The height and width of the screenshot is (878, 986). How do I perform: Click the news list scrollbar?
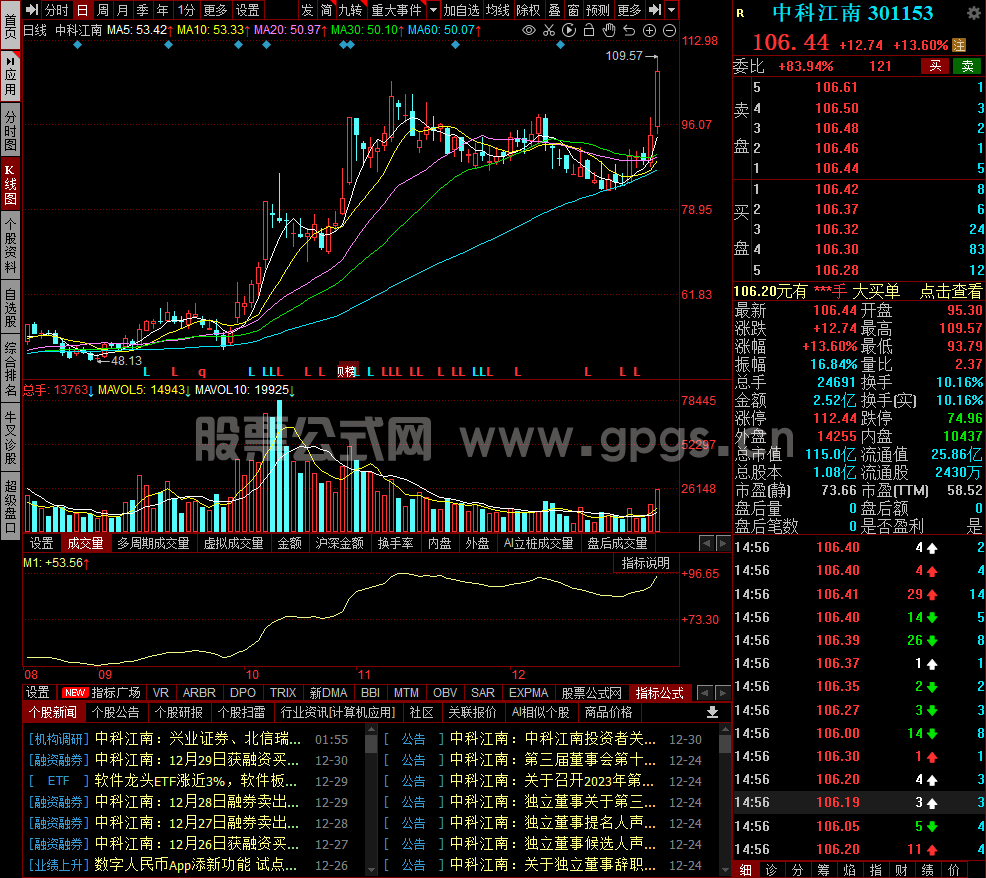click(371, 799)
